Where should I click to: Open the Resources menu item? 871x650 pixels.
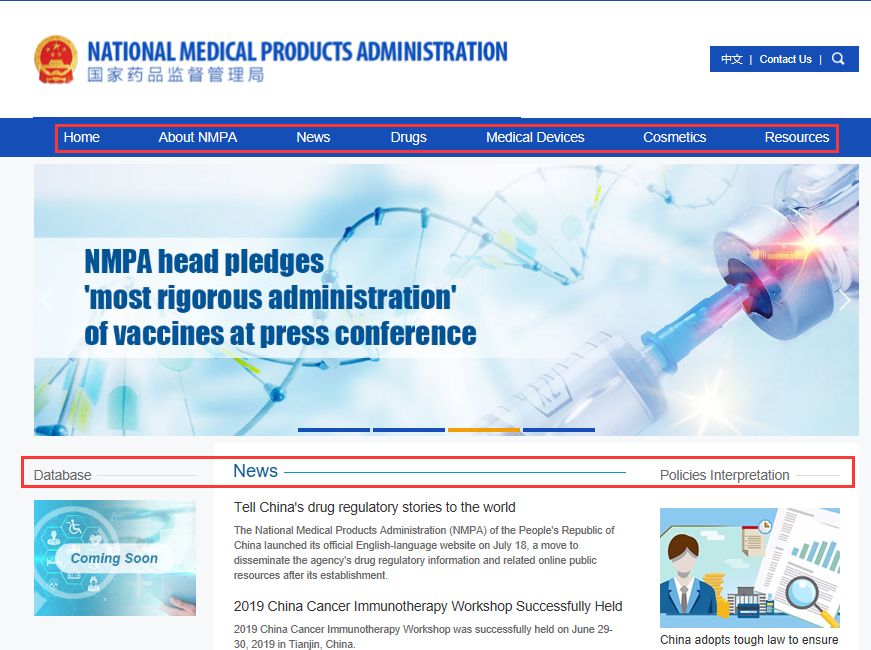tap(796, 137)
